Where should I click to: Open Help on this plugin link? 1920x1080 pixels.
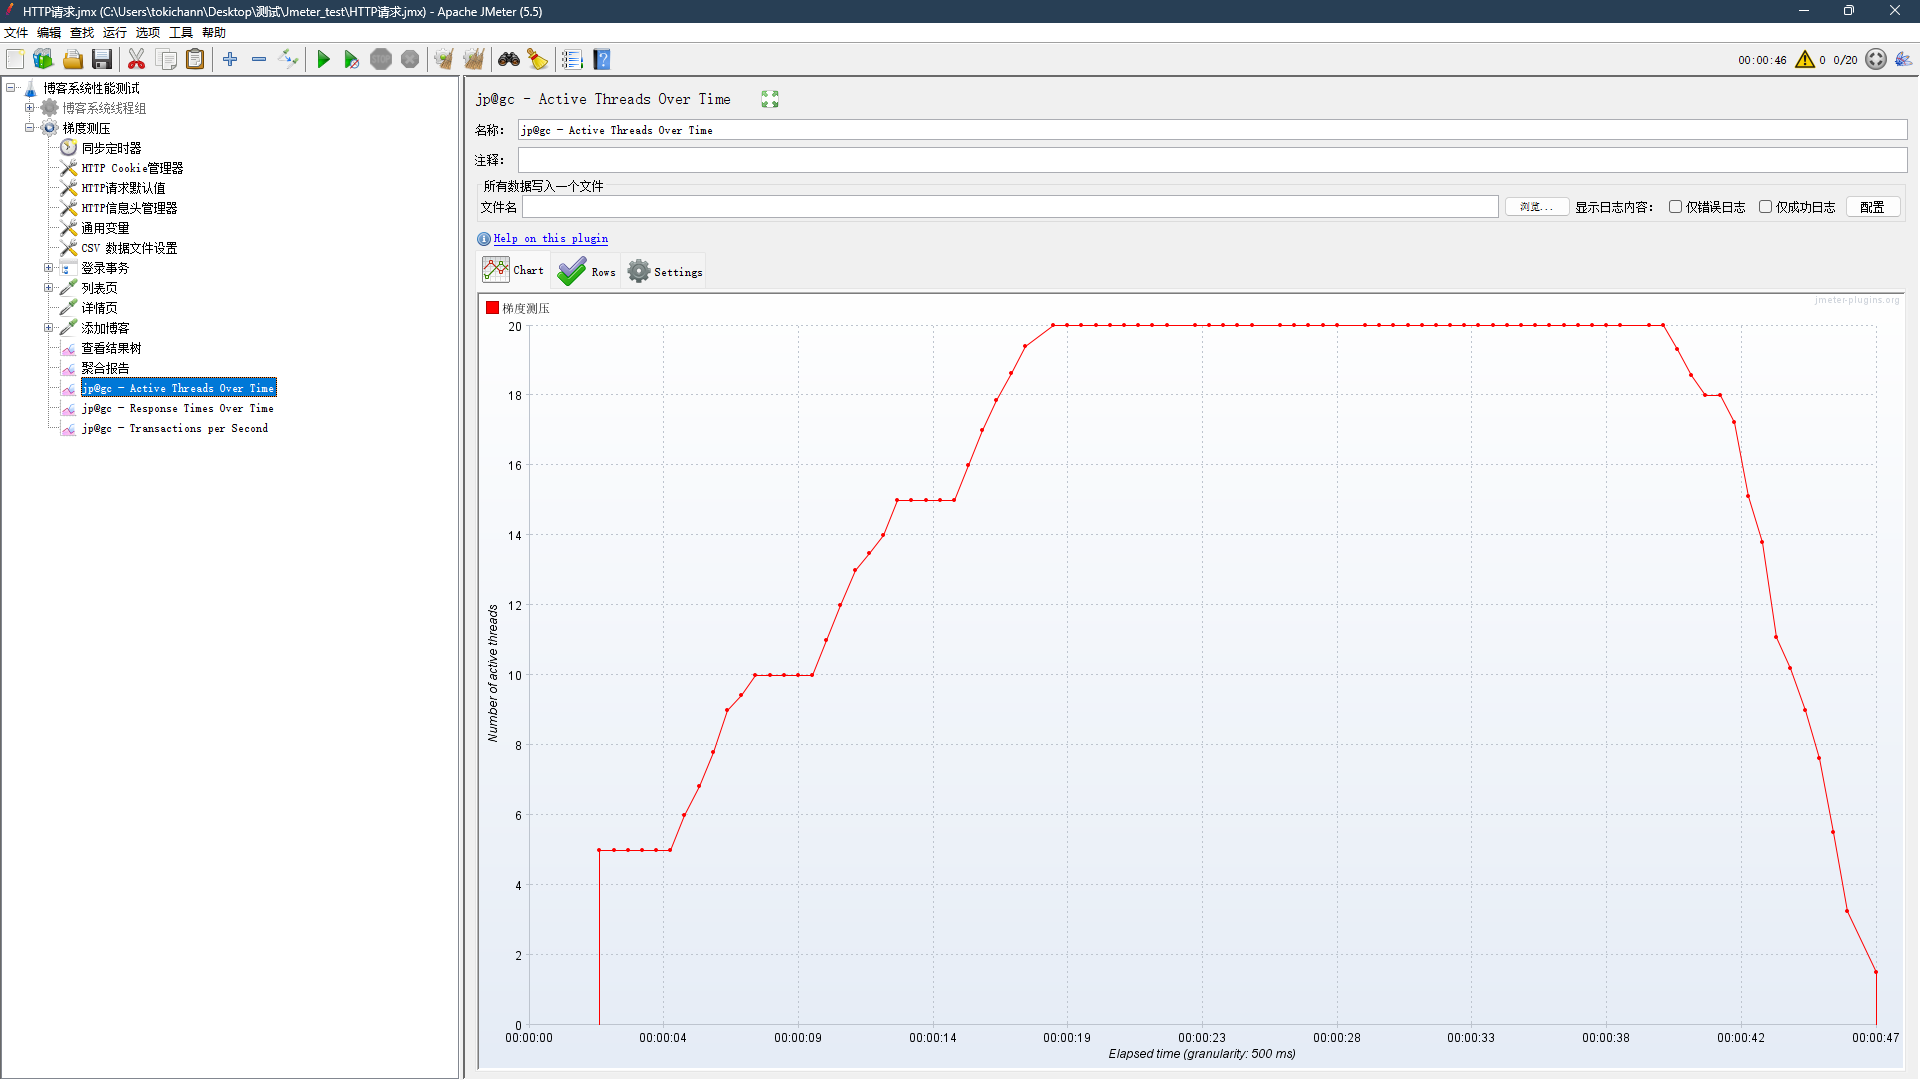550,238
